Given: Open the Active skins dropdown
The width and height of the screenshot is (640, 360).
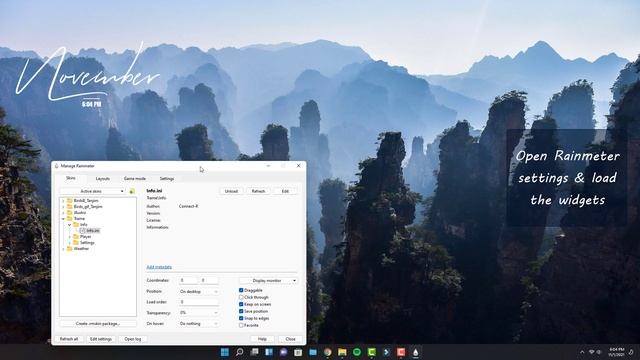Looking at the screenshot, I should (93, 191).
